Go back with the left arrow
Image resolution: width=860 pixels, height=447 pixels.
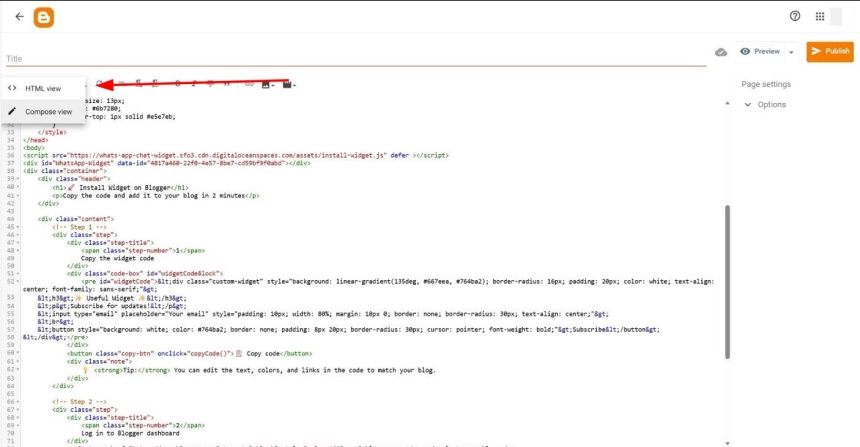click(19, 16)
